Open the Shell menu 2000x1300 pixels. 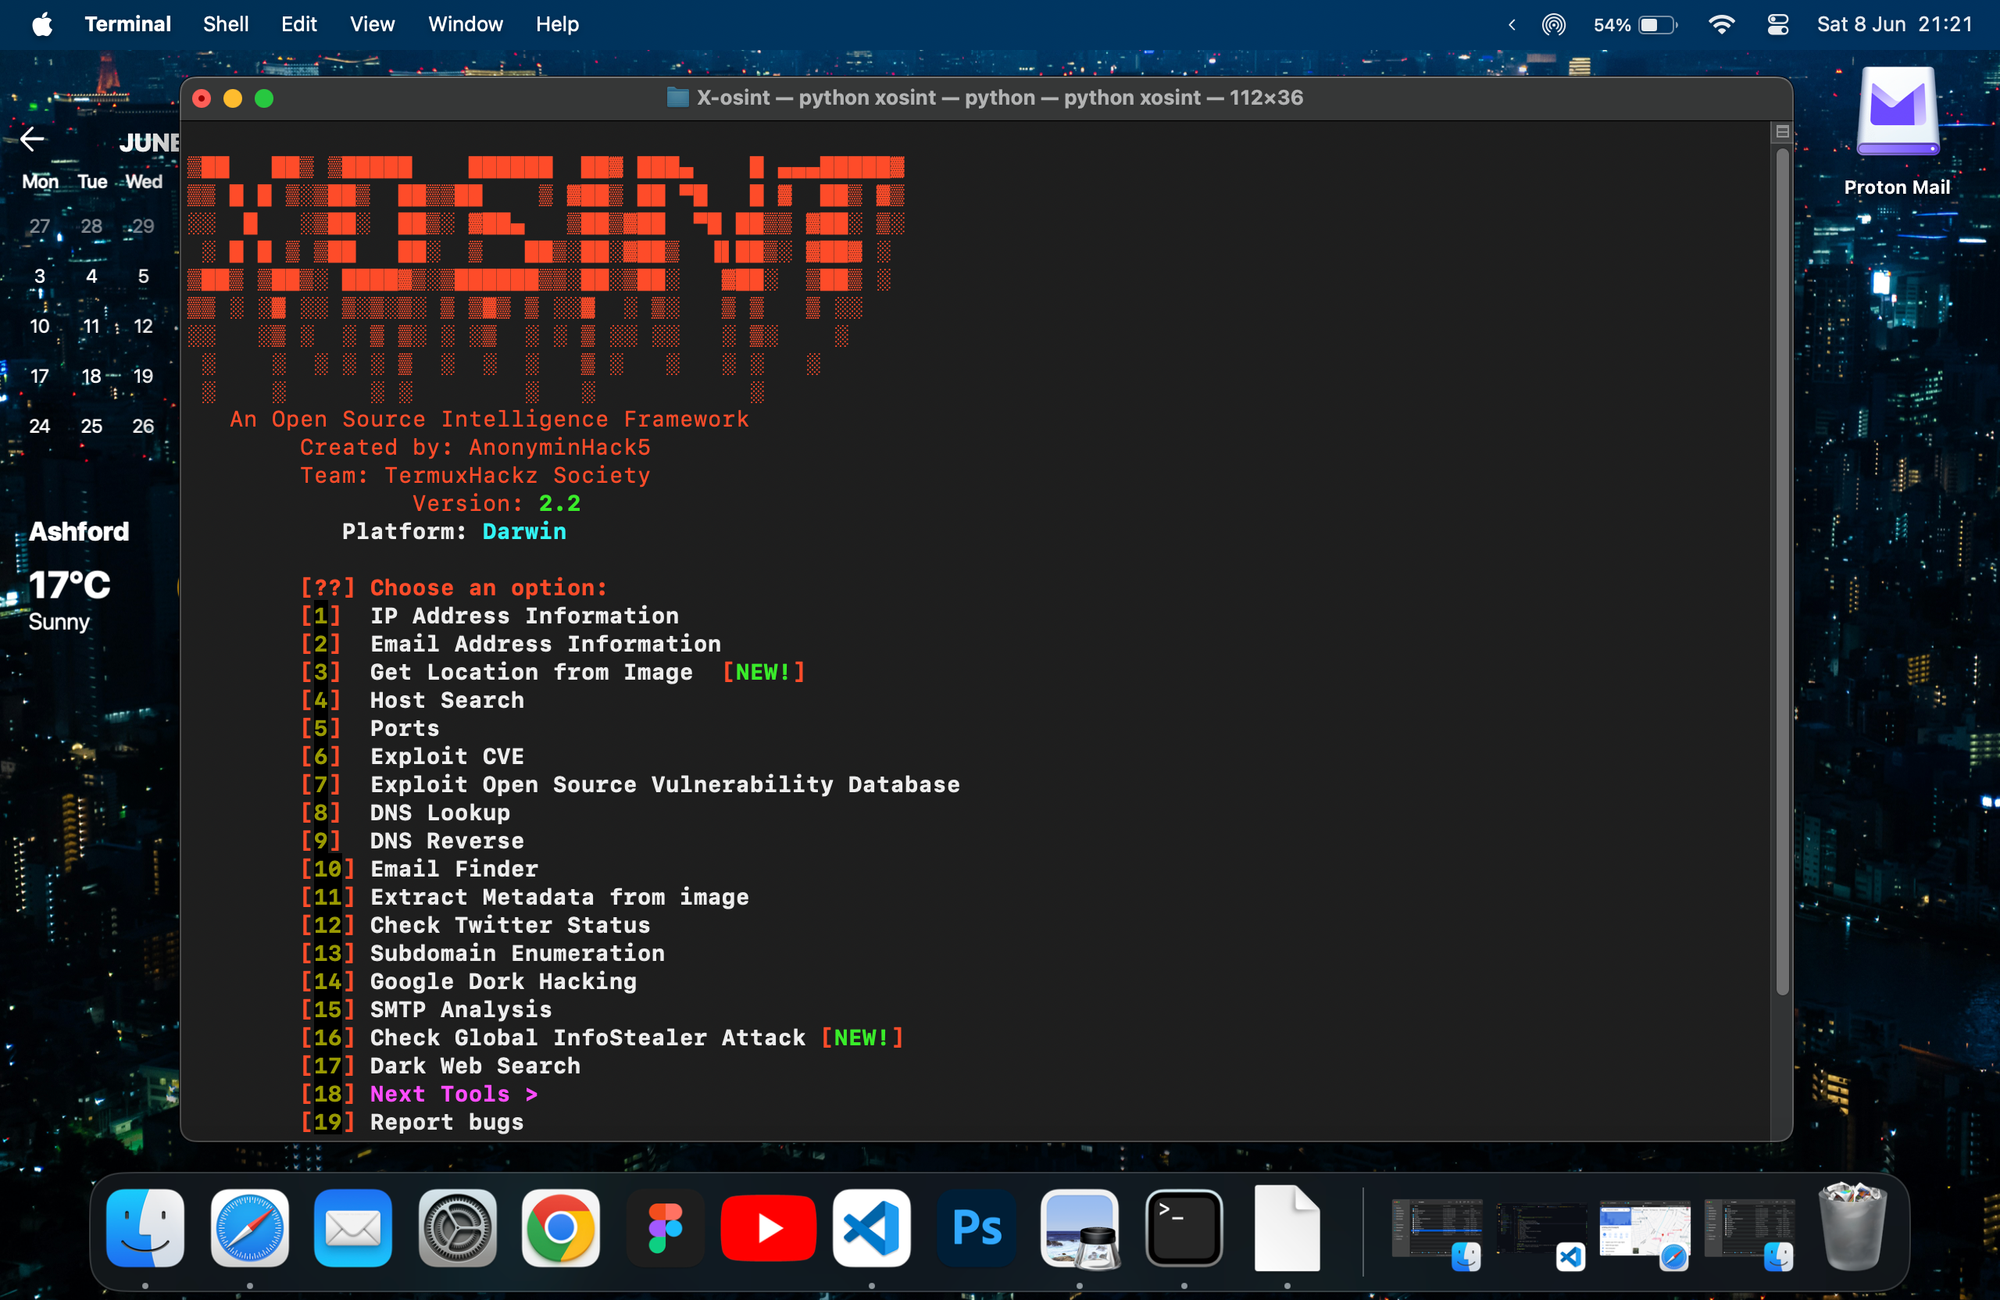(x=225, y=25)
